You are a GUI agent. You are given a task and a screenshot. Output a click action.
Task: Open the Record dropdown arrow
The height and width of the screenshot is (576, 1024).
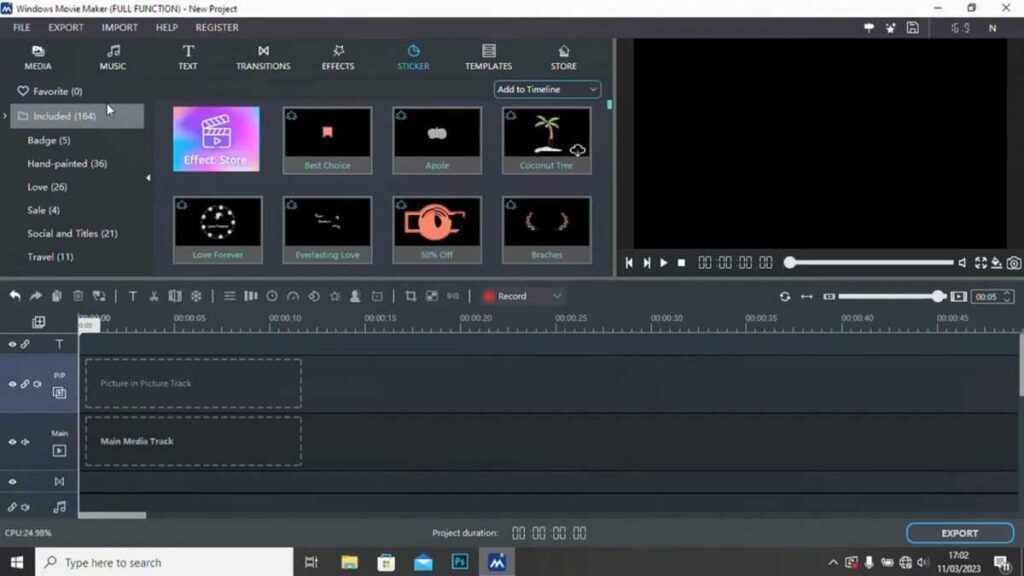tap(557, 296)
